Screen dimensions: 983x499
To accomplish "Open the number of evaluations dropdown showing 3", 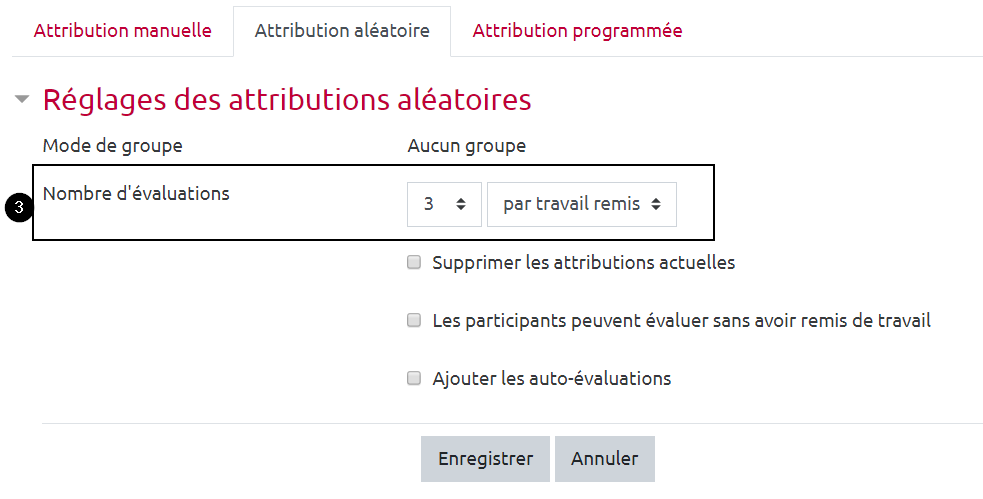I will coord(444,204).
